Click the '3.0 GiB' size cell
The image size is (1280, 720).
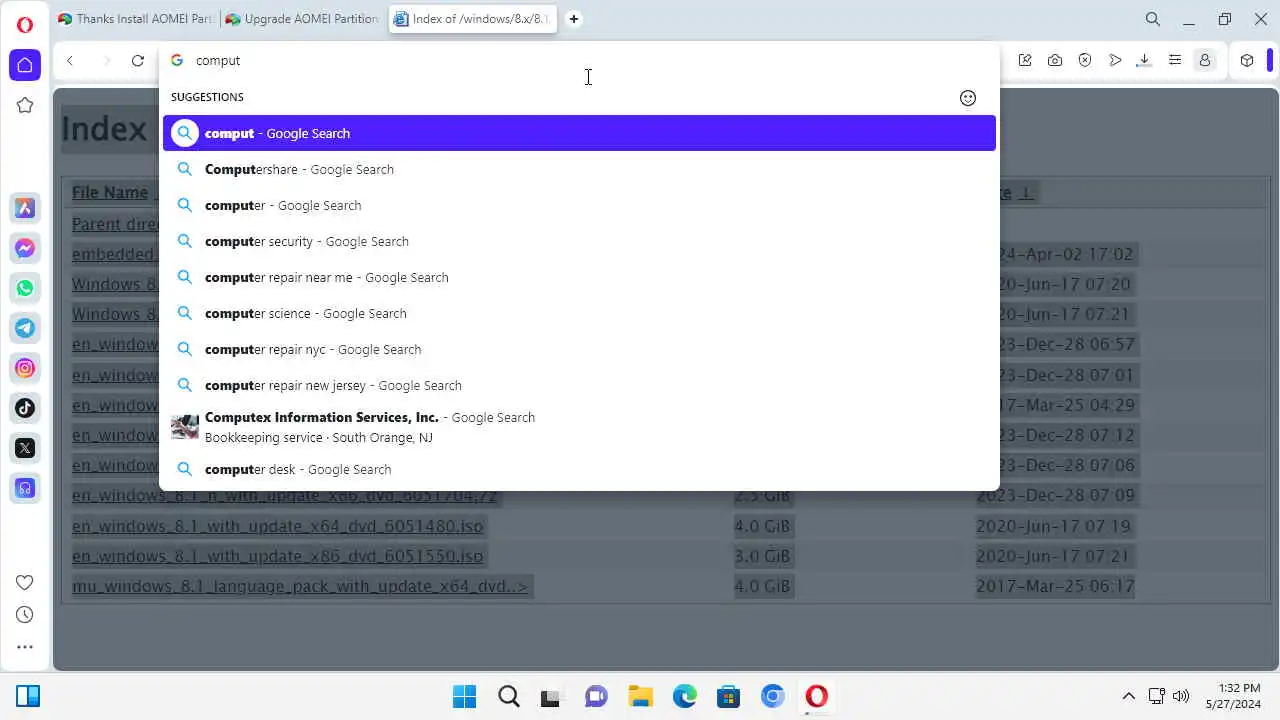click(x=762, y=556)
